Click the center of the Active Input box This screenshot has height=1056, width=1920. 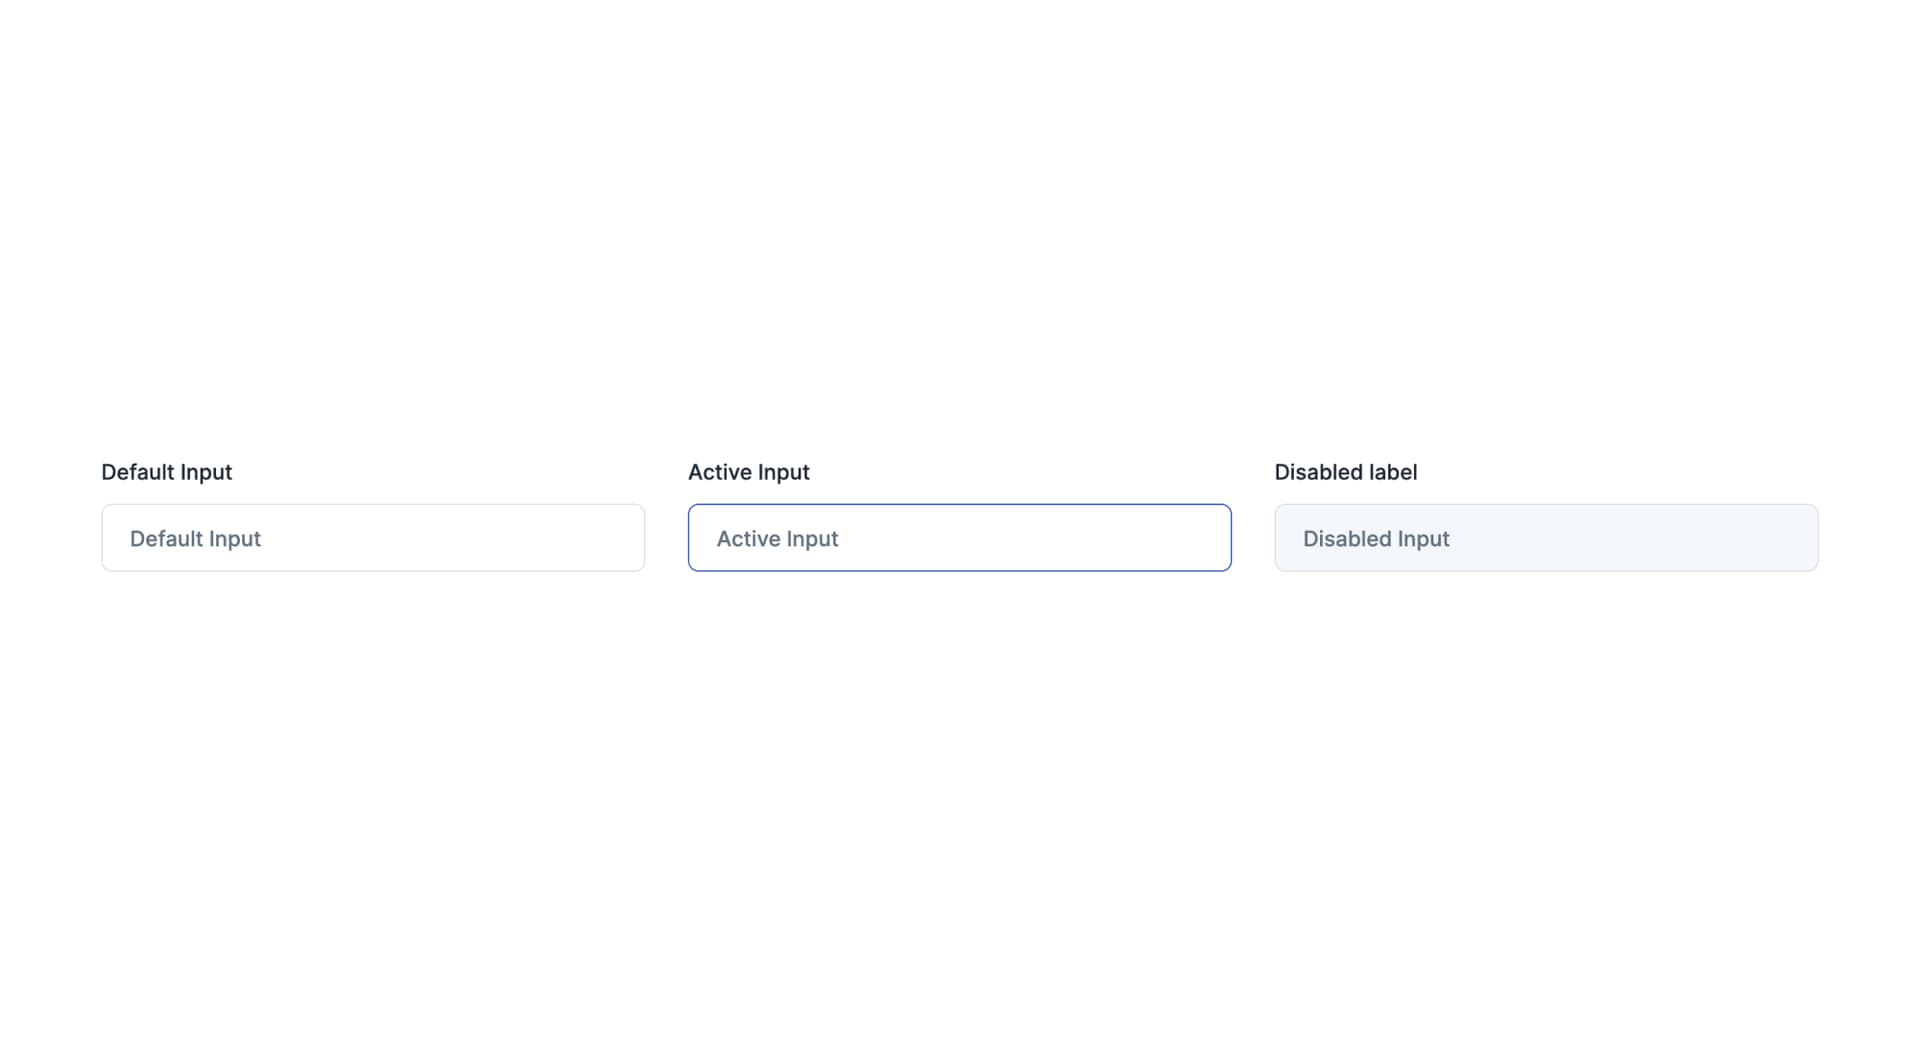tap(959, 537)
